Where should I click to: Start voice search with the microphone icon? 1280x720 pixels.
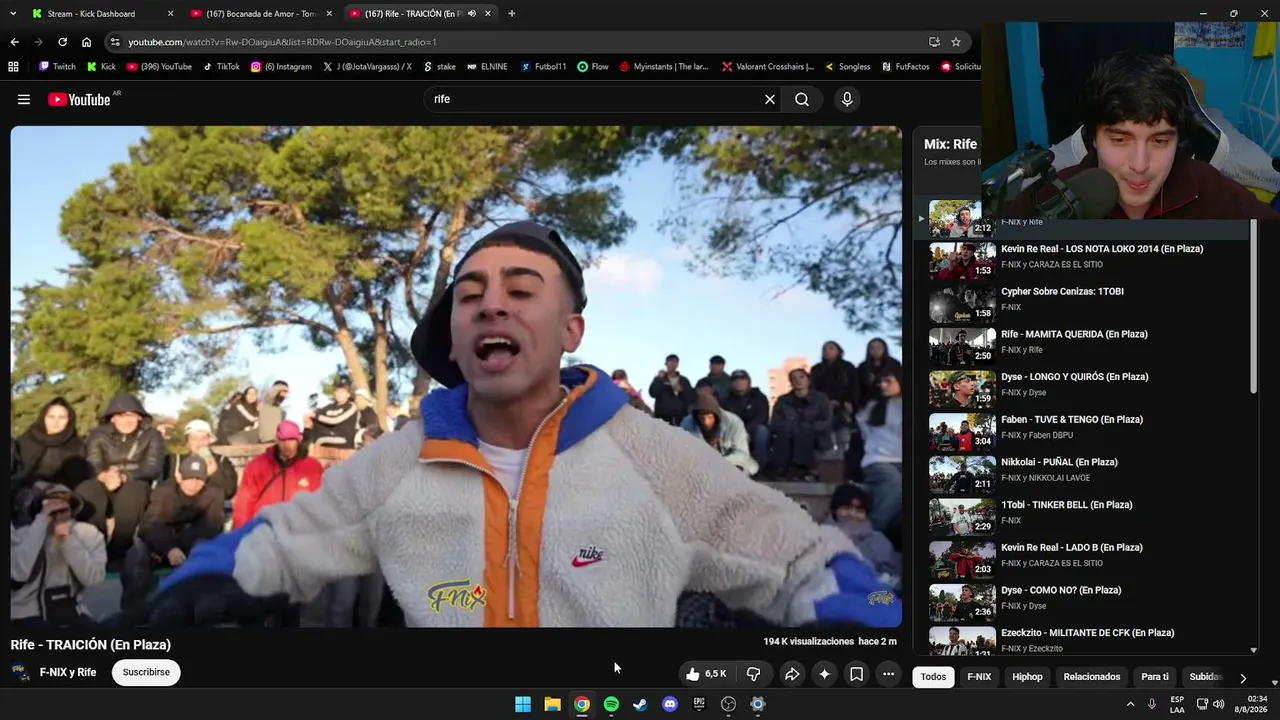point(847,99)
